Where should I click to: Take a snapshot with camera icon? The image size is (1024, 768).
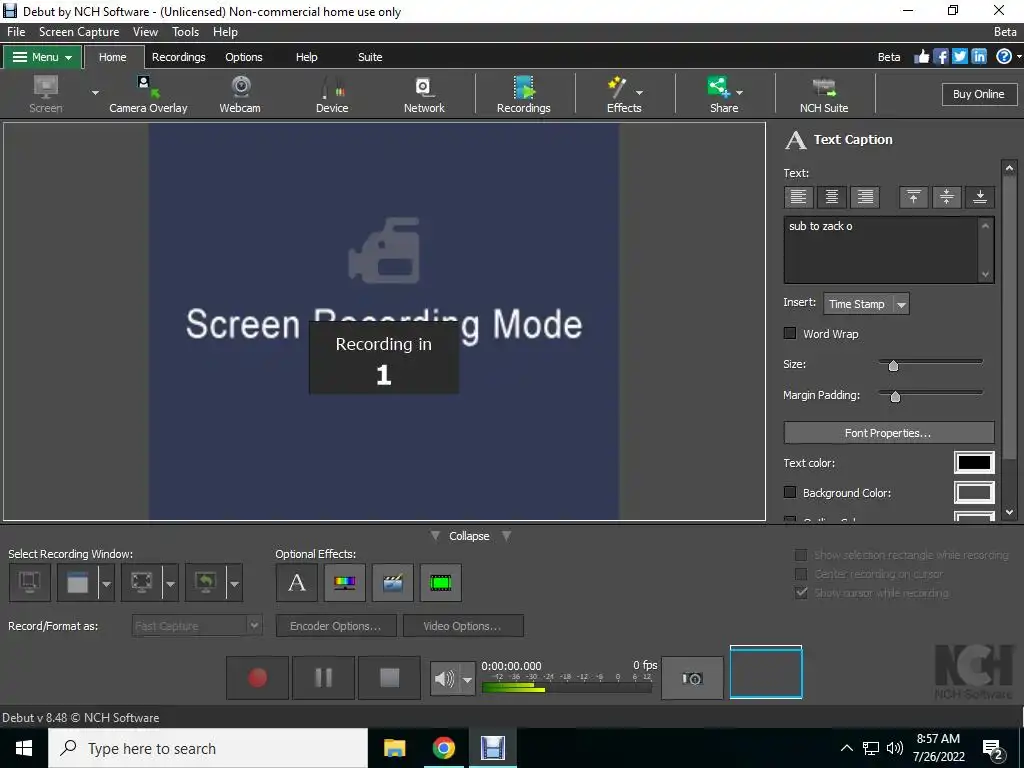pyautogui.click(x=692, y=678)
